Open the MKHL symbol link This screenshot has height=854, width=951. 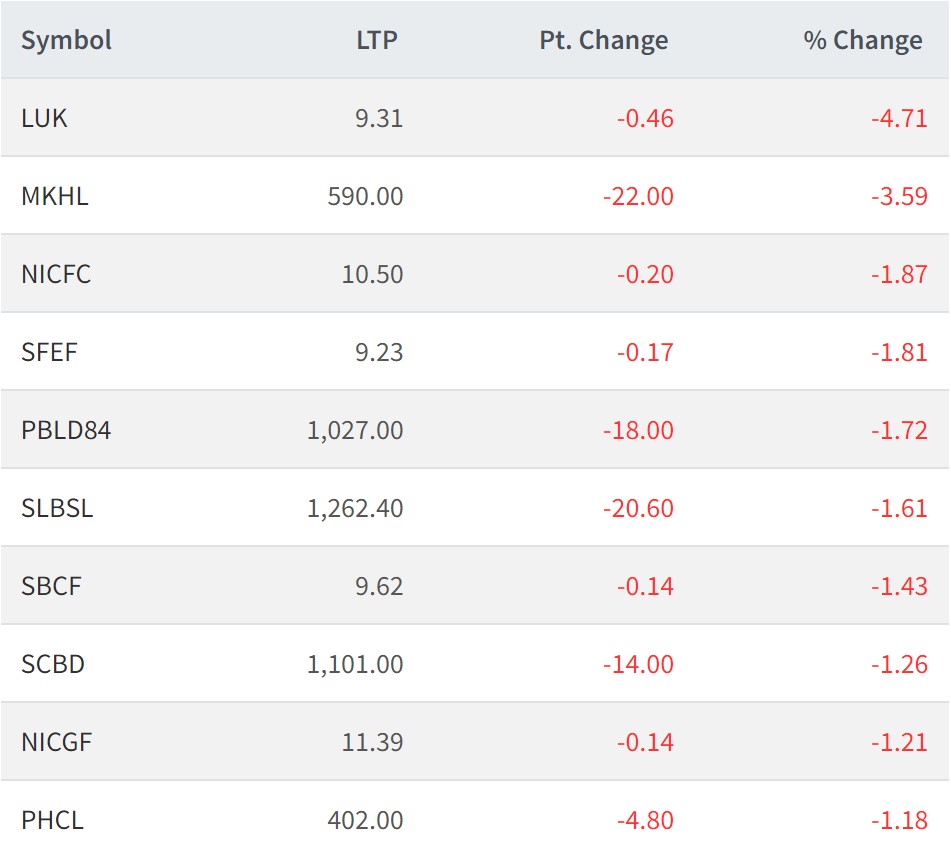click(x=55, y=197)
